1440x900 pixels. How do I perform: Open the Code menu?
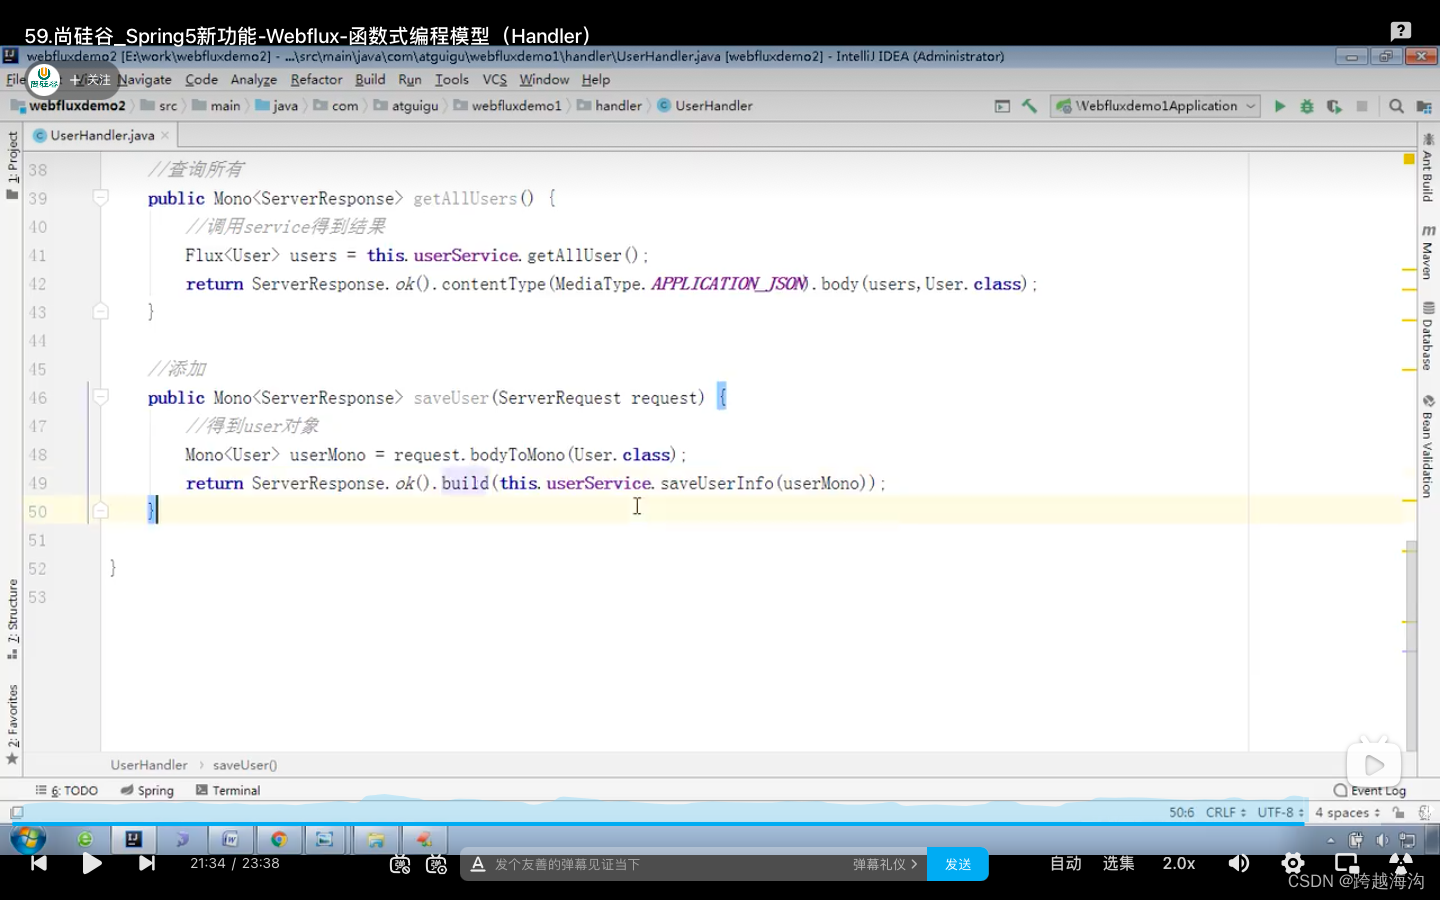coord(201,79)
